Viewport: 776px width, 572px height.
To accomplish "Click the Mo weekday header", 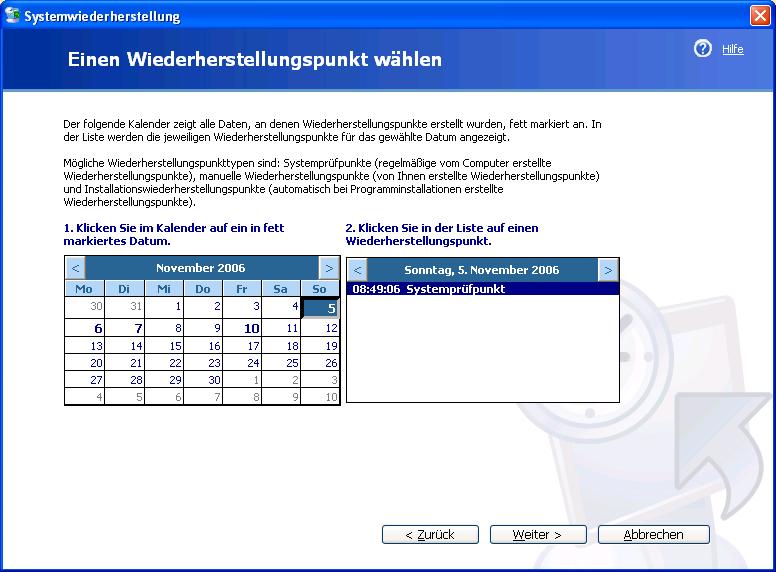I will [85, 288].
